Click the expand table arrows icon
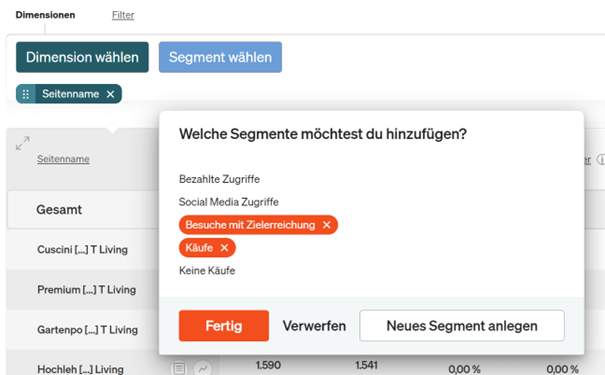 point(23,143)
